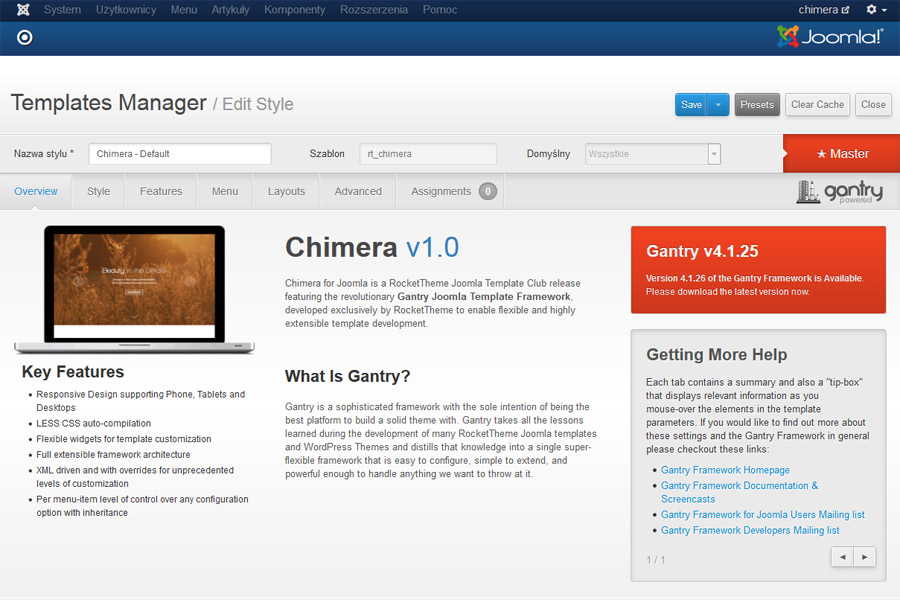Open the Menu menu in top bar
The image size is (900, 600).
point(184,10)
